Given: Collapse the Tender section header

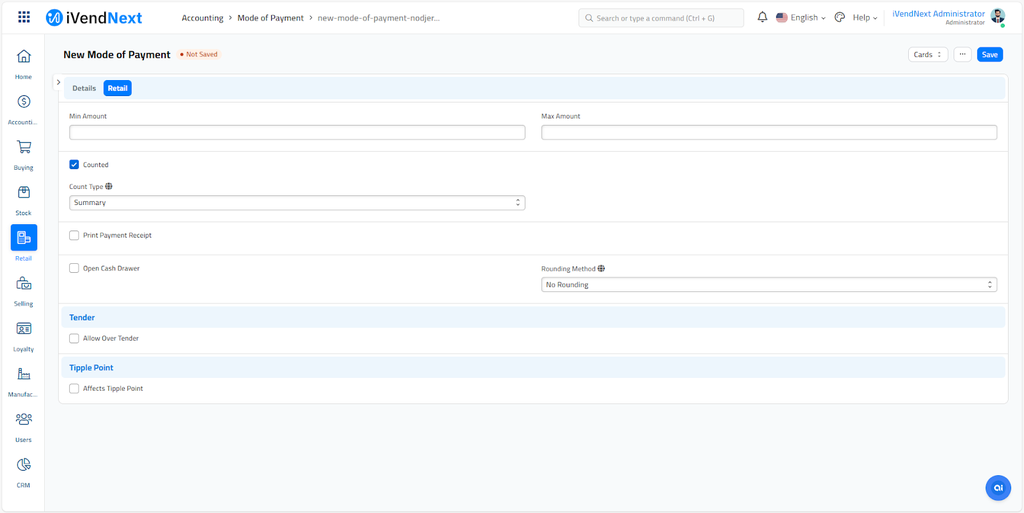Looking at the screenshot, I should [82, 318].
